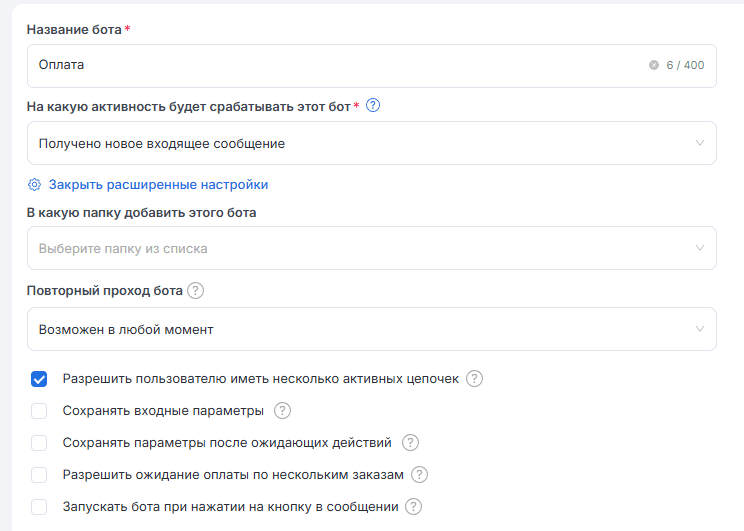This screenshot has width=744, height=531.
Task: Enable Разрешить ожидание оплаты по нескольким заказам
Action: click(x=39, y=475)
